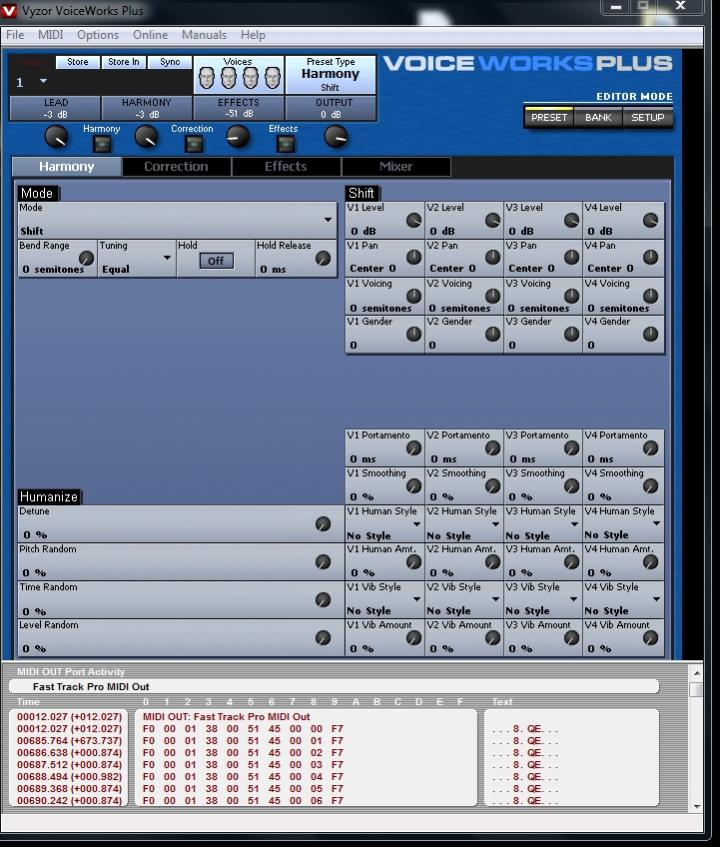Viewport: 720px width, 847px height.
Task: Click the V4 Gender knob
Action: pos(650,334)
